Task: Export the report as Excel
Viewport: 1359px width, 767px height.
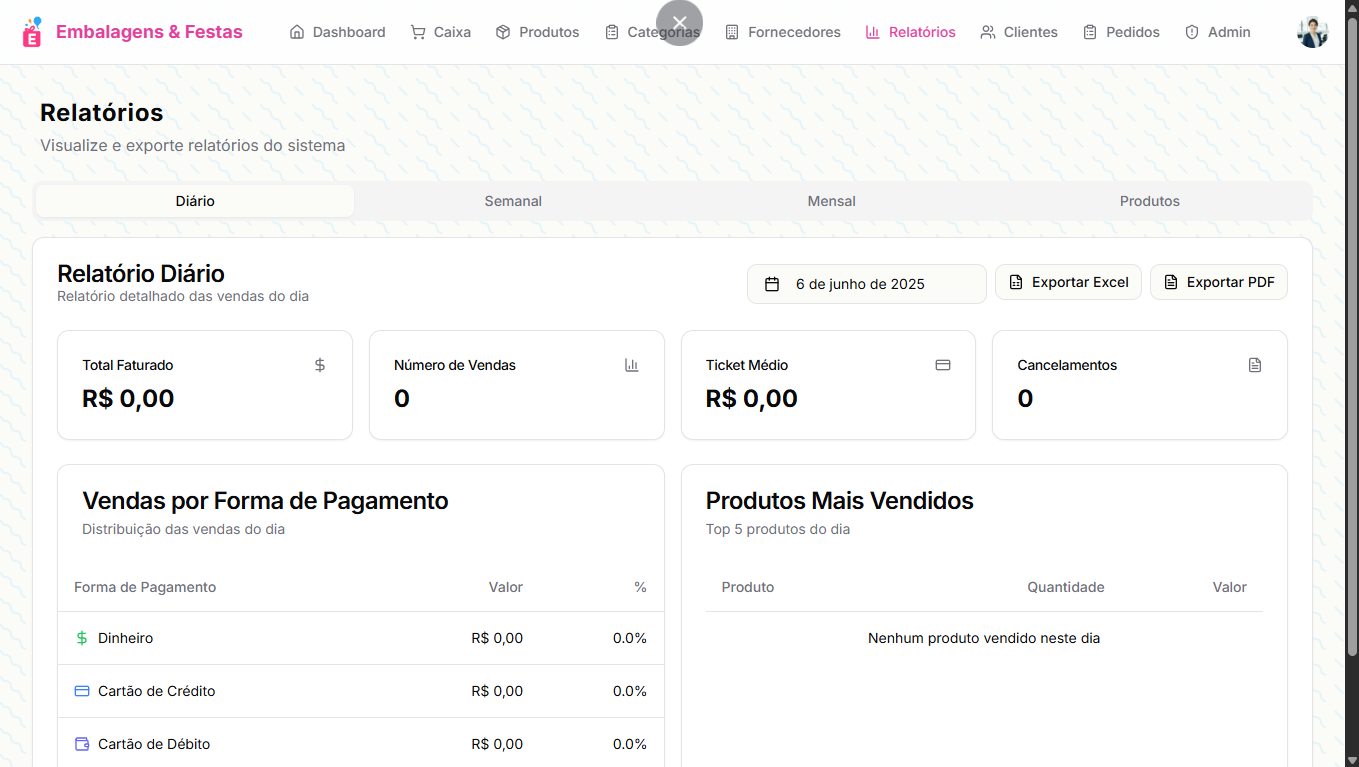Action: 1068,282
